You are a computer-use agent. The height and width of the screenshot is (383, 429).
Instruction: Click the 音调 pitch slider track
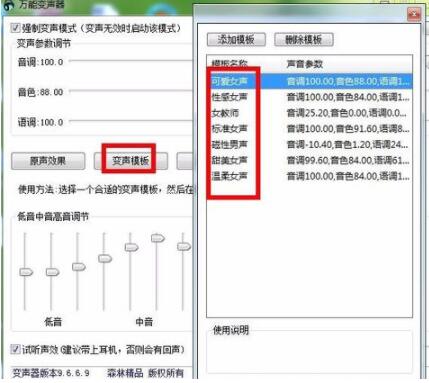(131, 61)
